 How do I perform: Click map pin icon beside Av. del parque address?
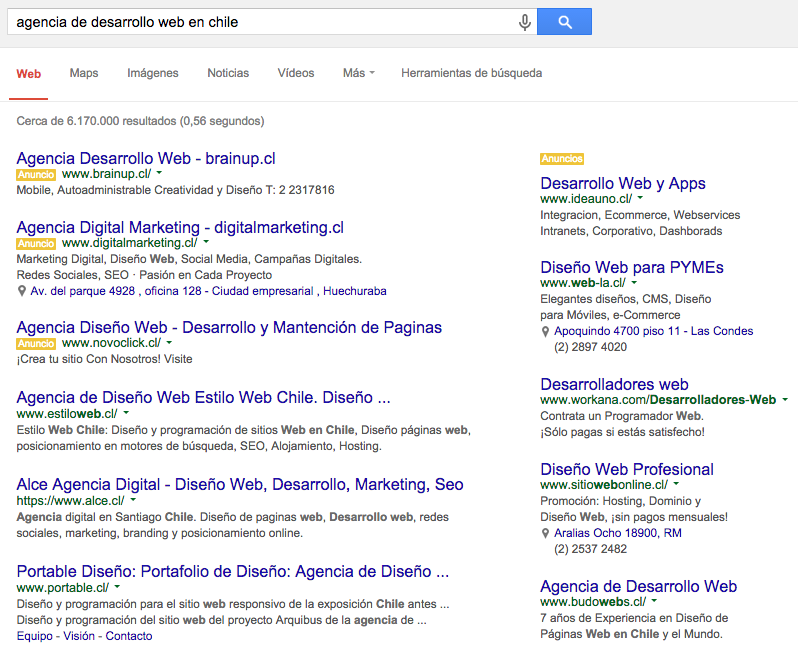pyautogui.click(x=21, y=291)
